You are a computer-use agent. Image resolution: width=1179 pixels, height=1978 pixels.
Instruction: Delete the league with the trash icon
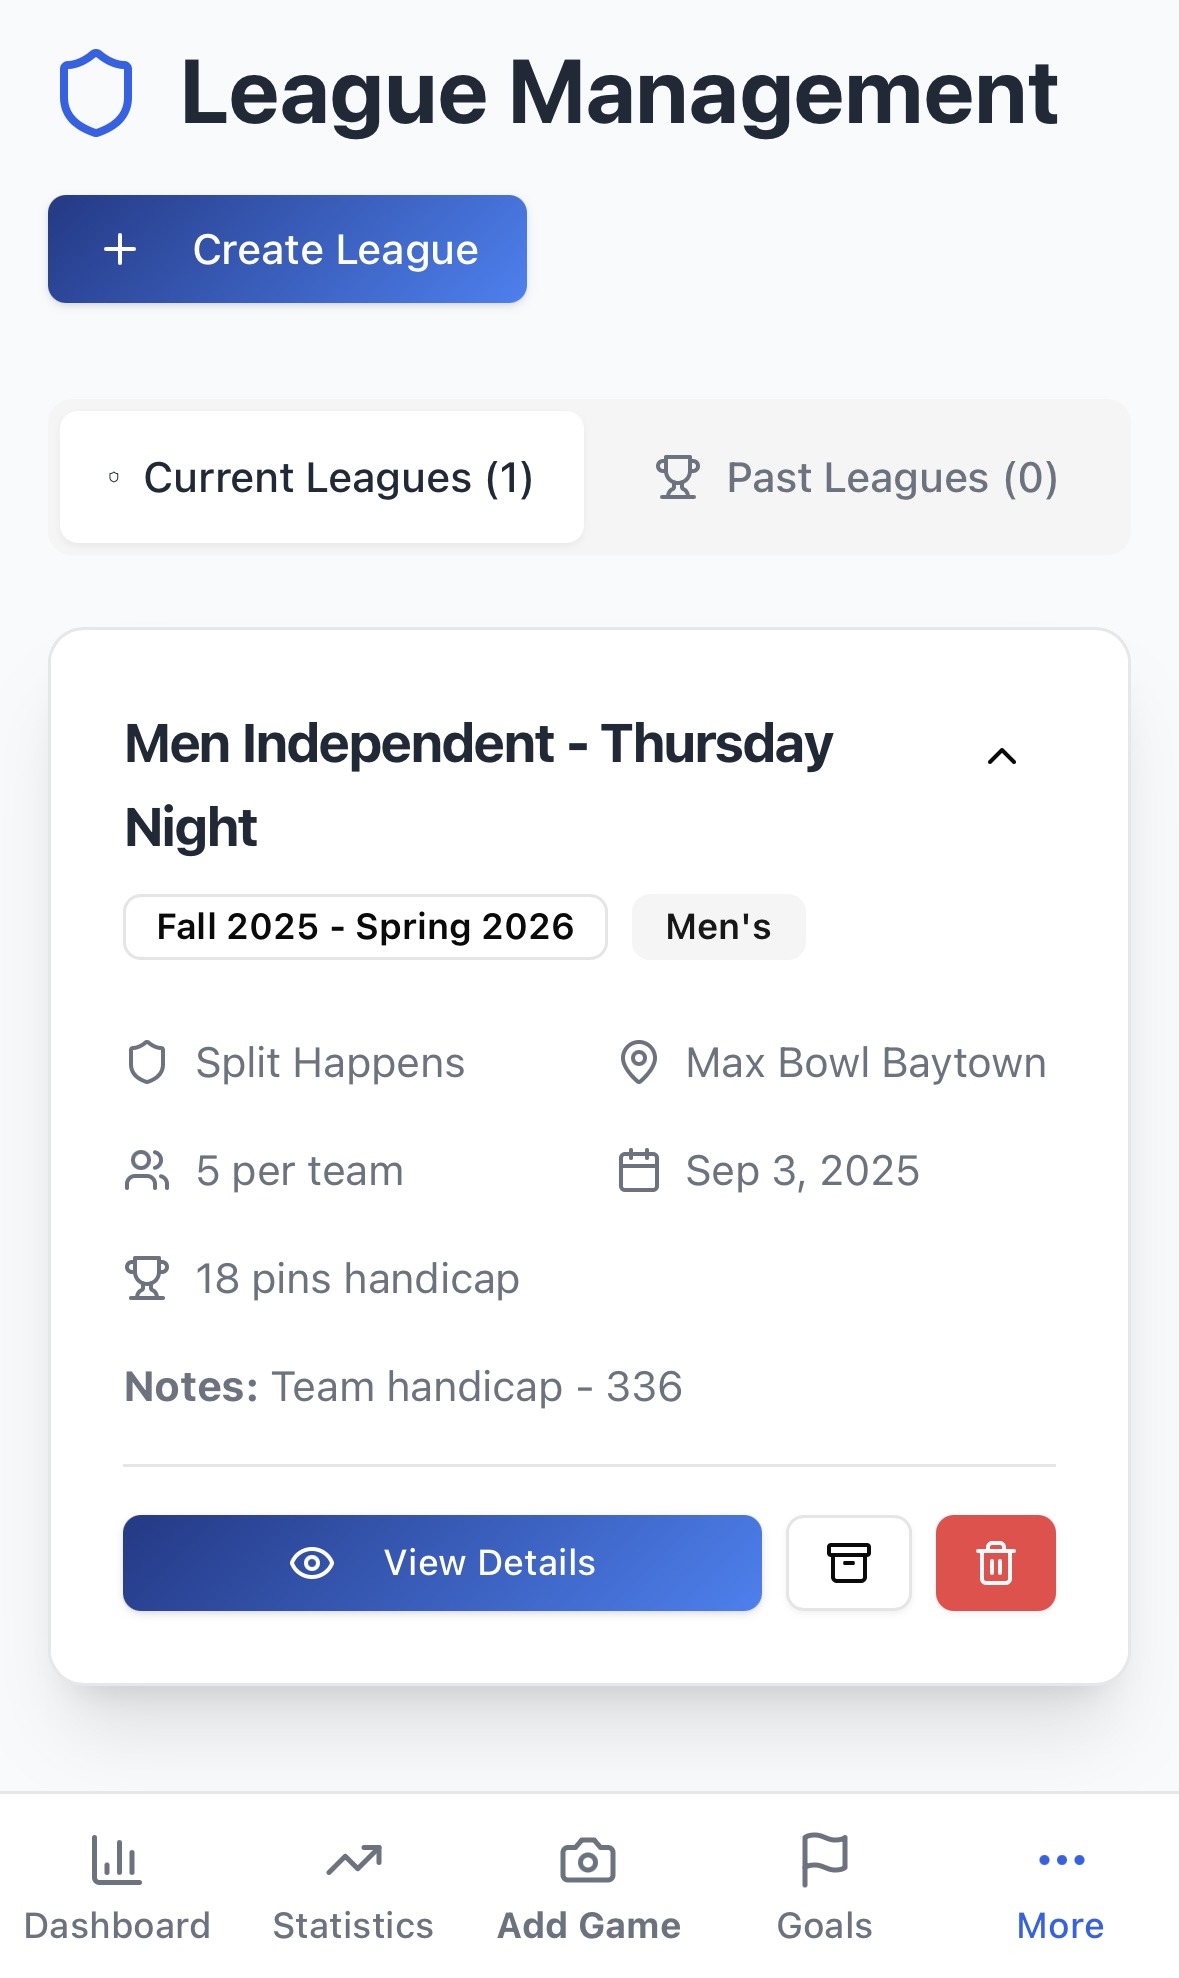click(x=995, y=1562)
